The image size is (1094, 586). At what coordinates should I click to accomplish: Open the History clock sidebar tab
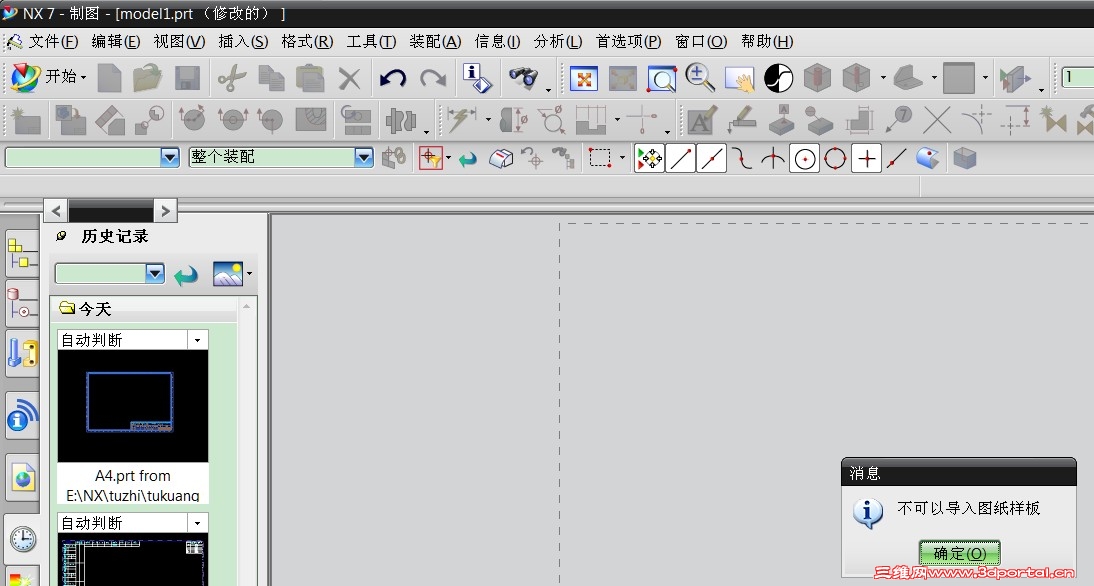(22, 539)
